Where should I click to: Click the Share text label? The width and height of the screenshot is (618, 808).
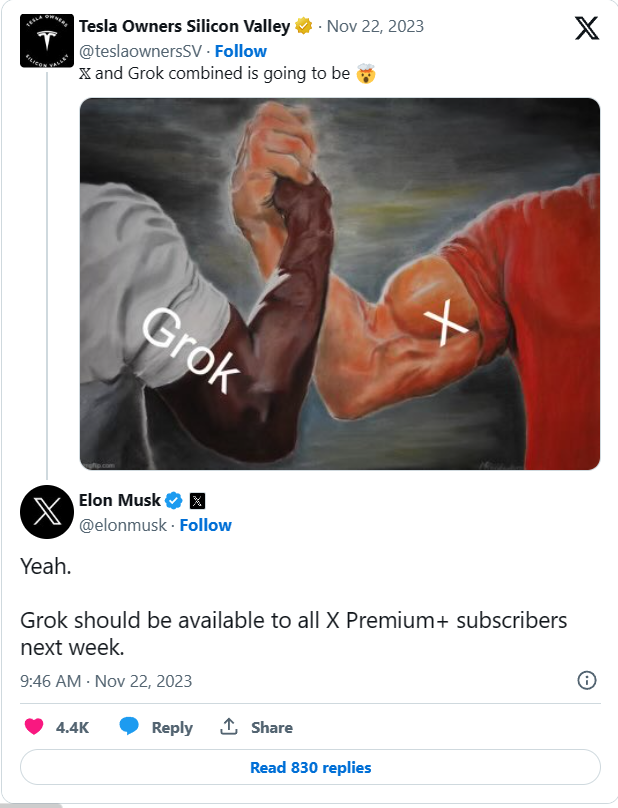tap(272, 727)
